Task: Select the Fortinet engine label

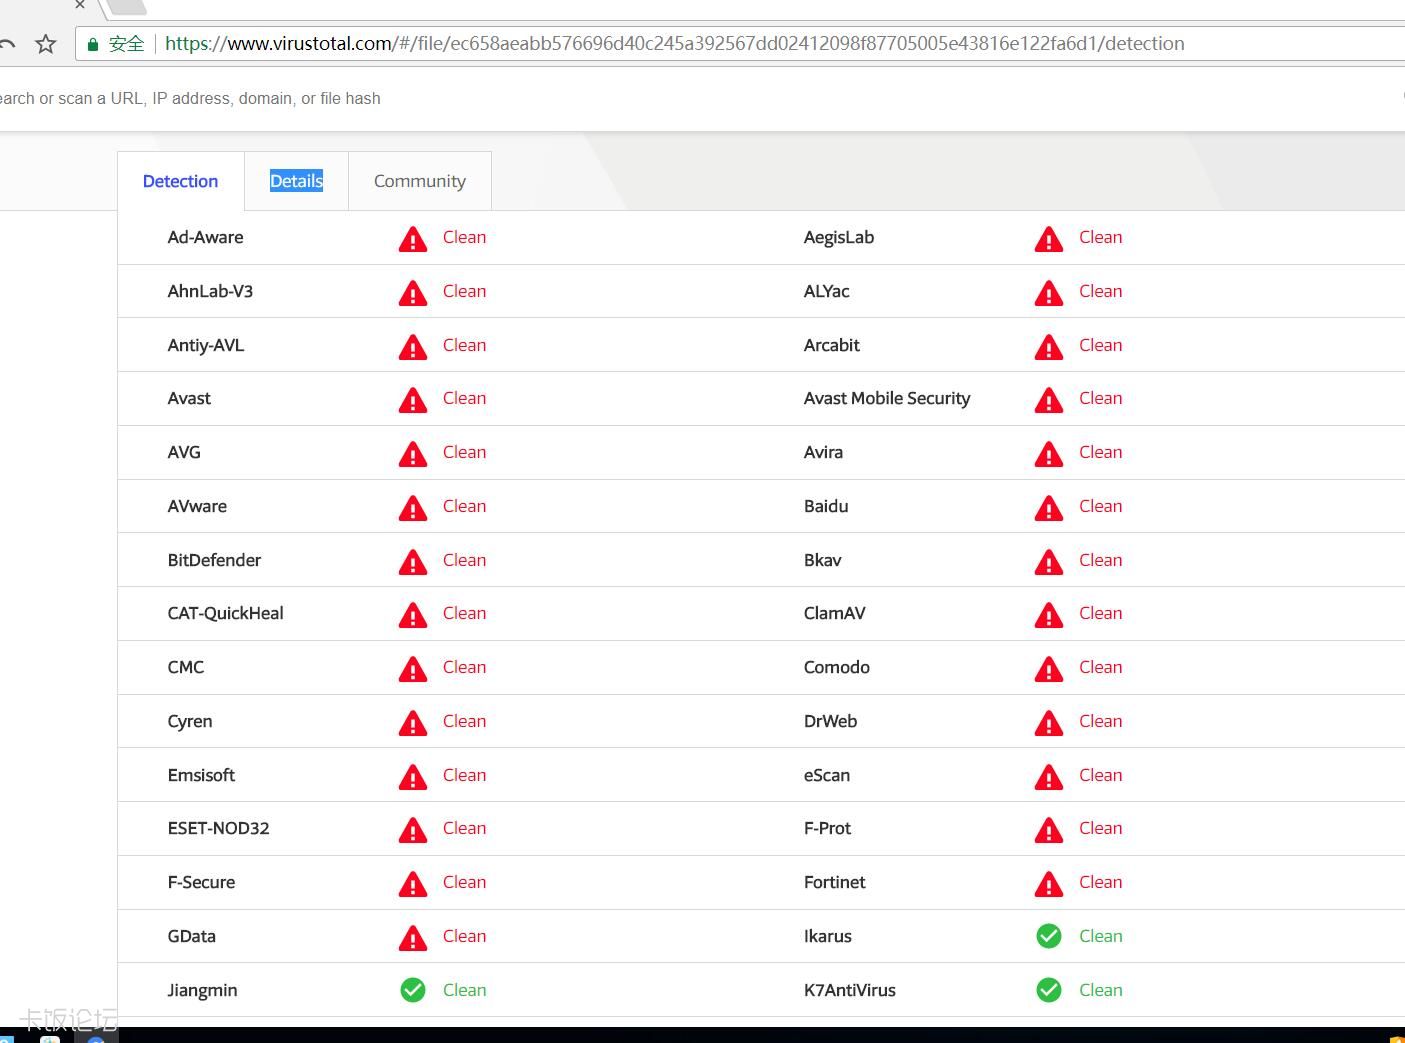Action: pos(835,882)
